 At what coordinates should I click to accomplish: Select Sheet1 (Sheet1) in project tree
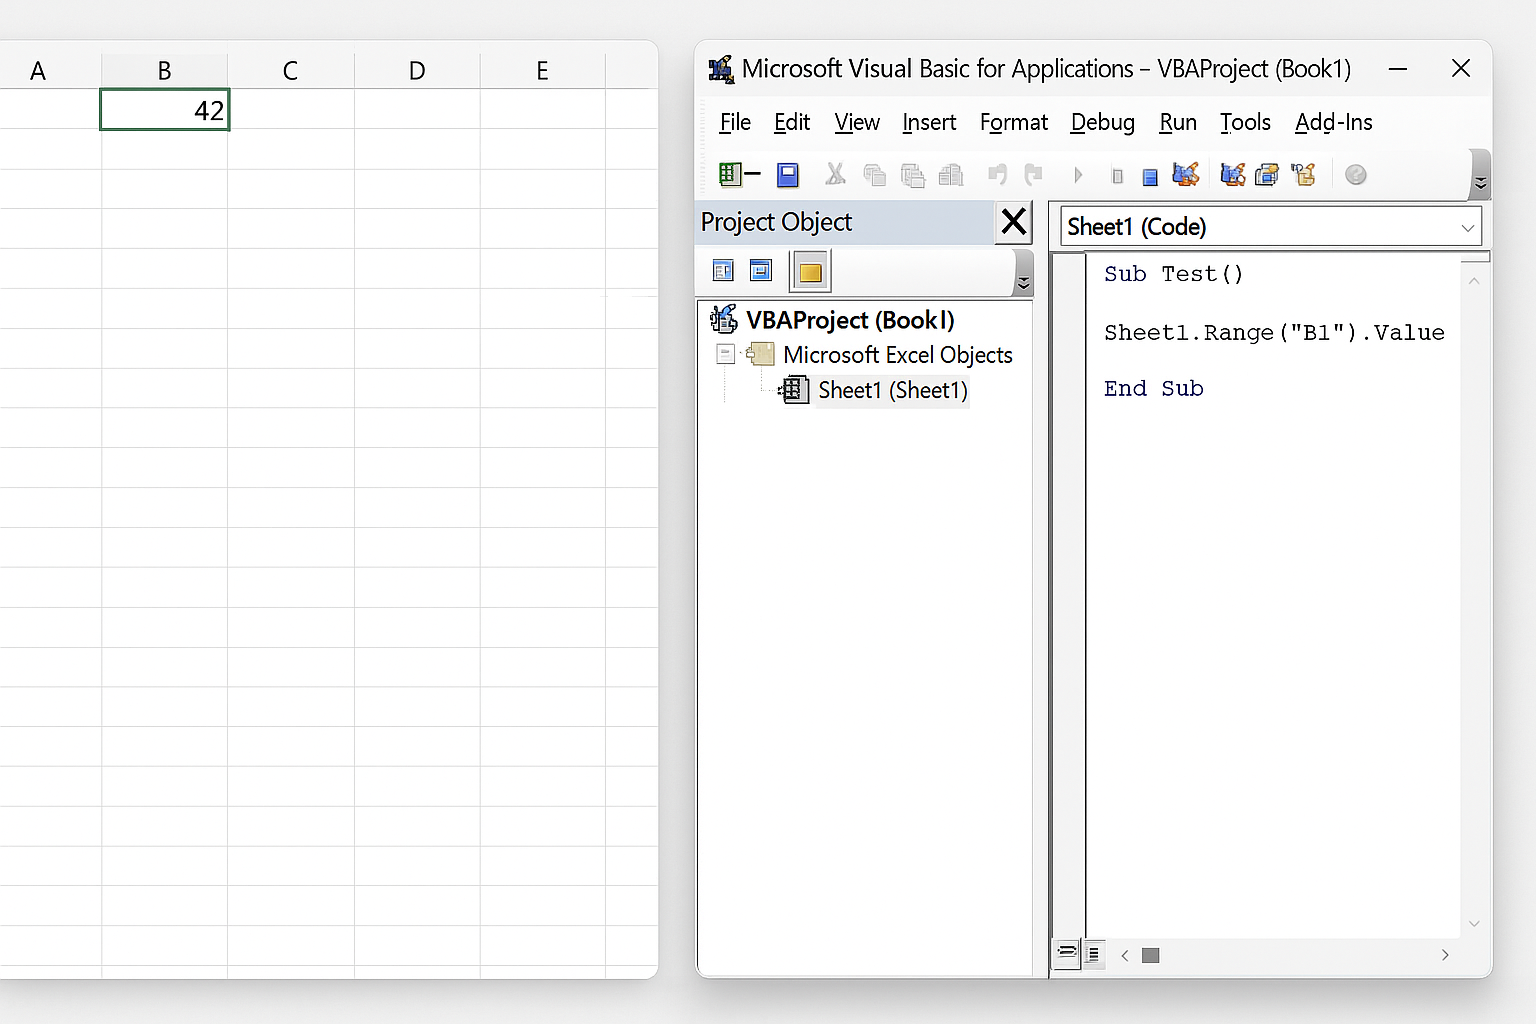click(893, 390)
